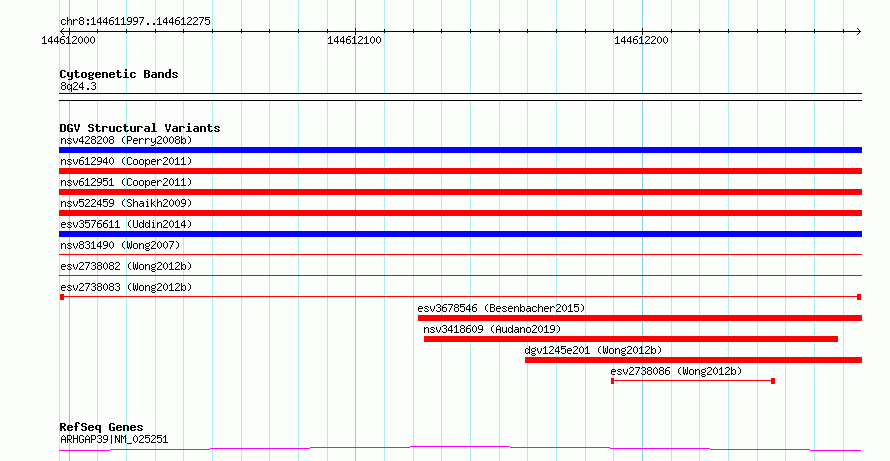Screen dimensions: 890x461
Task: Click the 144612000 ruler position
Action: point(68,40)
